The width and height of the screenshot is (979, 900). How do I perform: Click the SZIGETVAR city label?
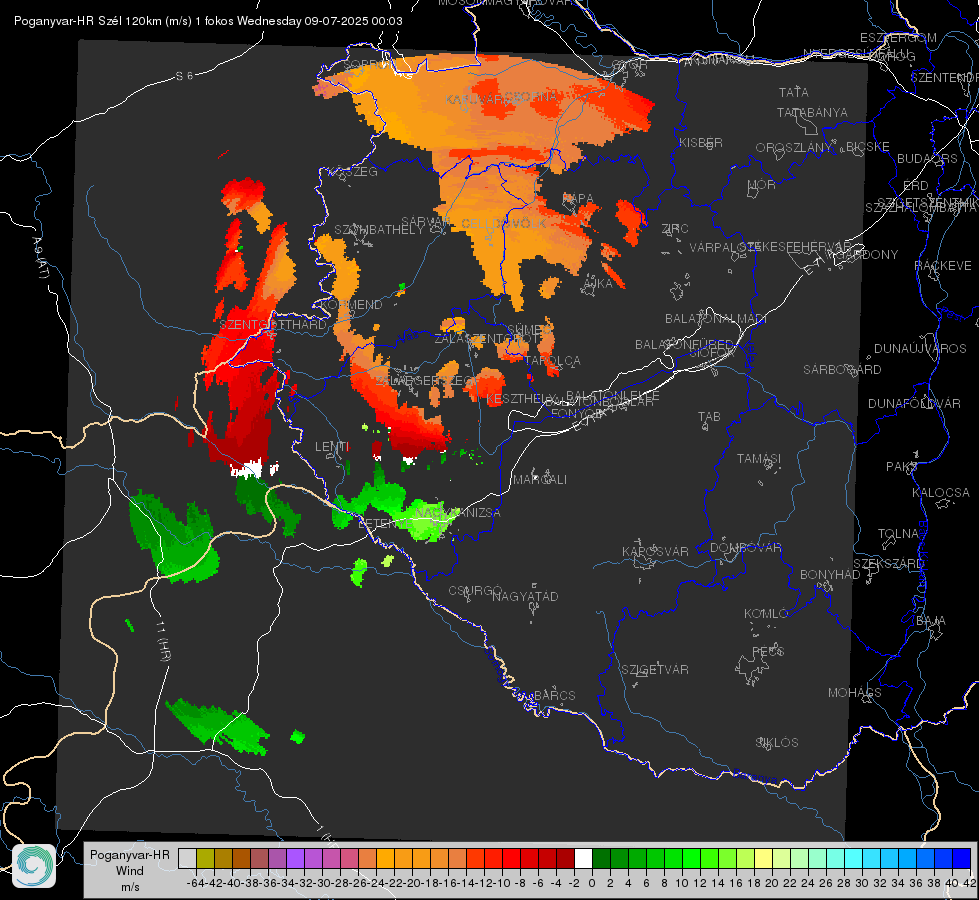pyautogui.click(x=655, y=670)
